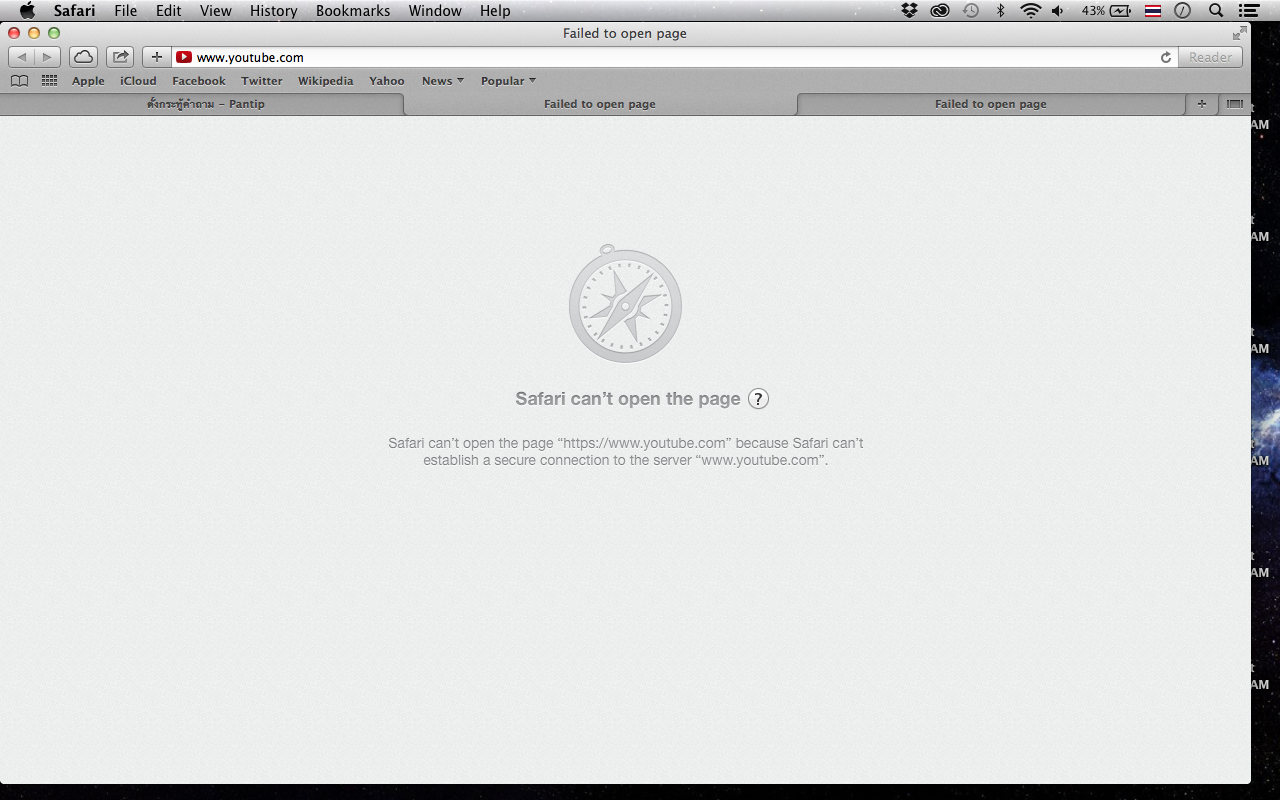Screen dimensions: 1280x800
Task: Click the YouTube favicon in address bar
Action: coord(184,58)
